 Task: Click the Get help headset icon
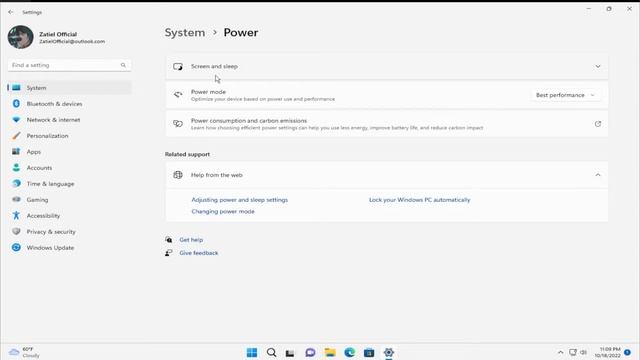point(169,240)
